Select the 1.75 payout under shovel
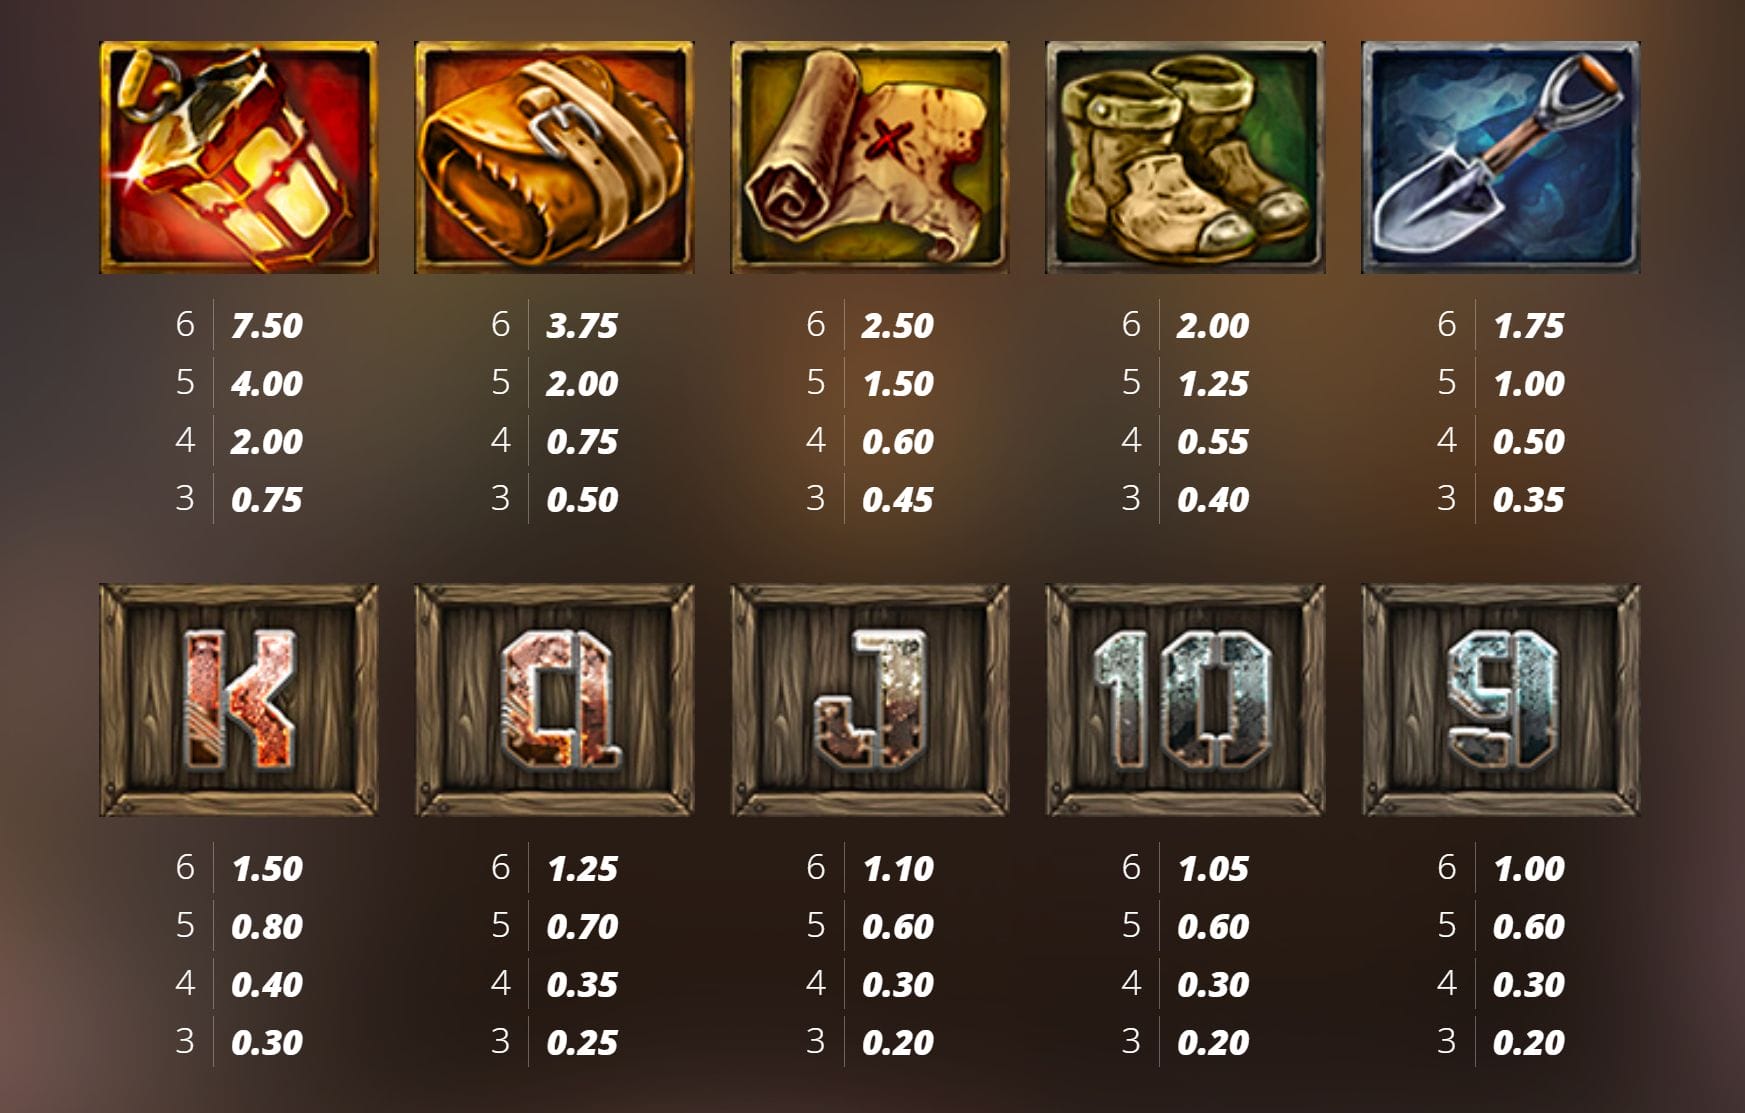Image resolution: width=1745 pixels, height=1113 pixels. [x=1529, y=326]
